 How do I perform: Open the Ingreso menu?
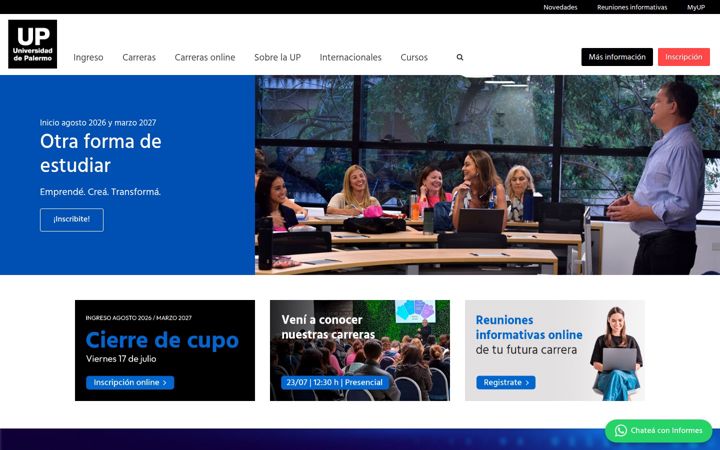(88, 57)
